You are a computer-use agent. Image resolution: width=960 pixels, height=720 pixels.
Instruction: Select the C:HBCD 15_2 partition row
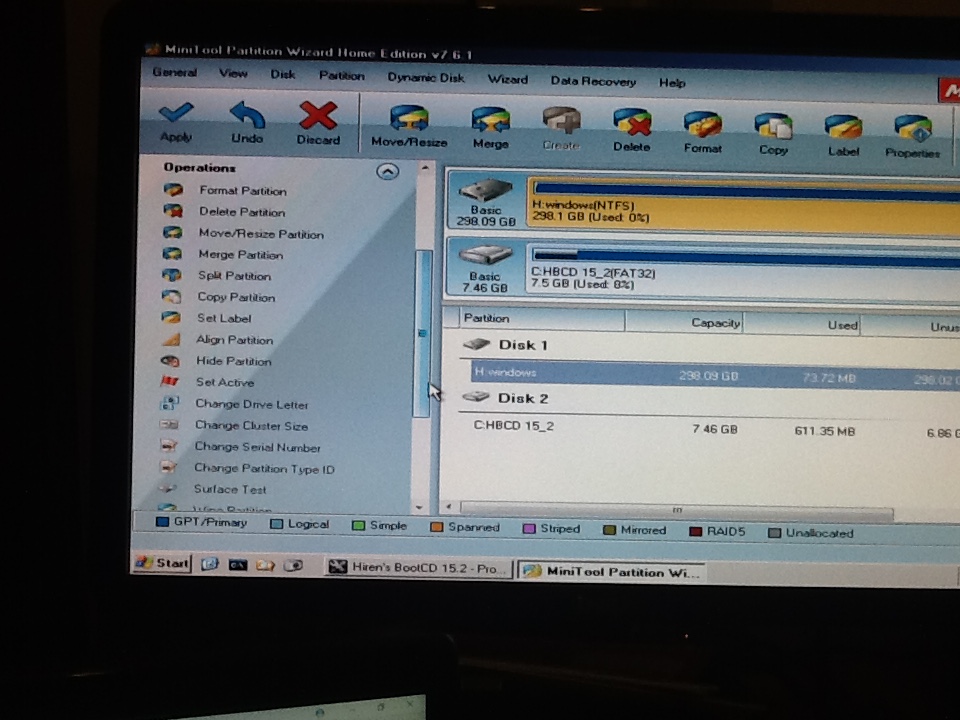(715, 429)
